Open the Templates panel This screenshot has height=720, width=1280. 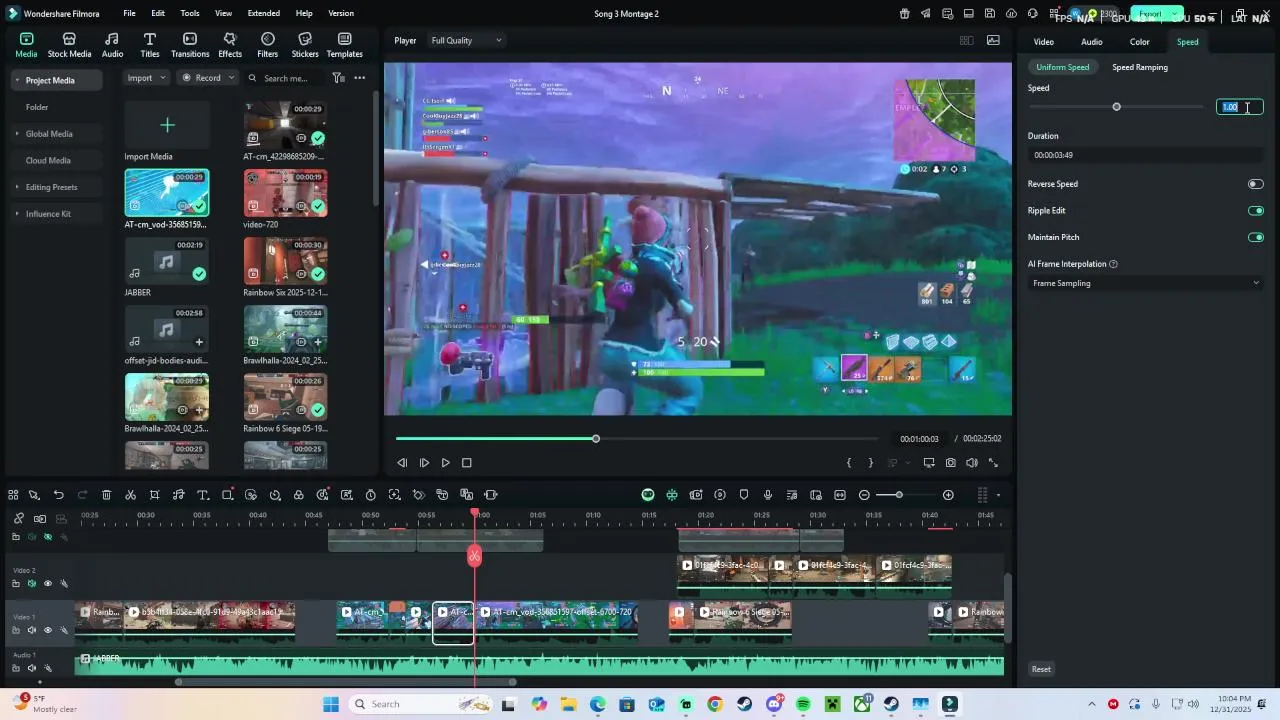[x=344, y=45]
